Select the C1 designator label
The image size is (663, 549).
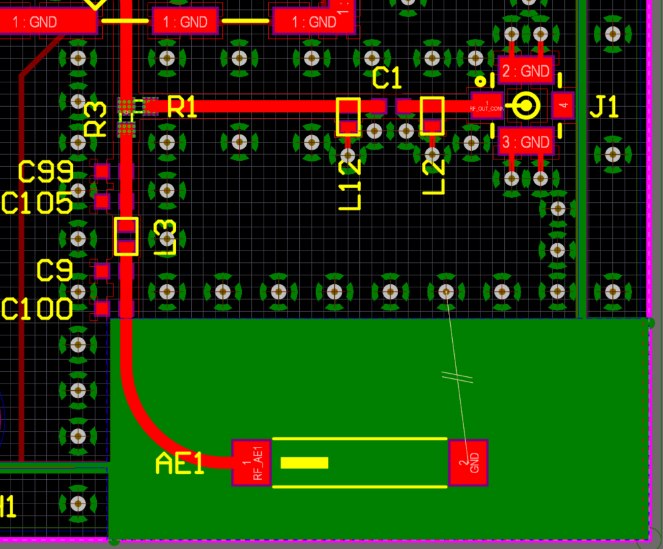pos(386,78)
